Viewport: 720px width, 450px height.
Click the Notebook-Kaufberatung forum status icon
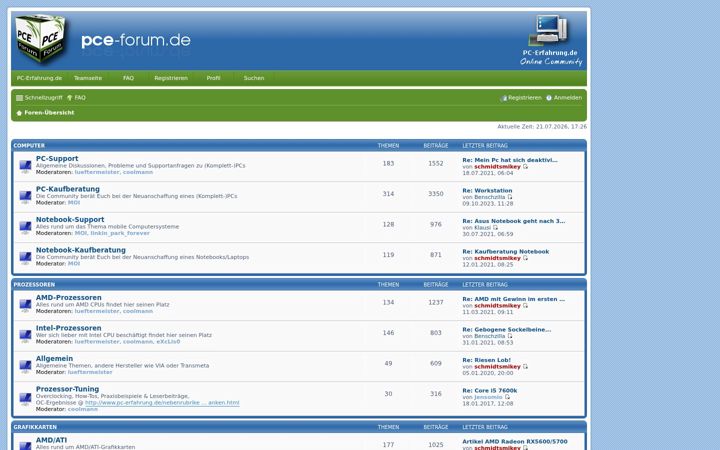tap(25, 257)
